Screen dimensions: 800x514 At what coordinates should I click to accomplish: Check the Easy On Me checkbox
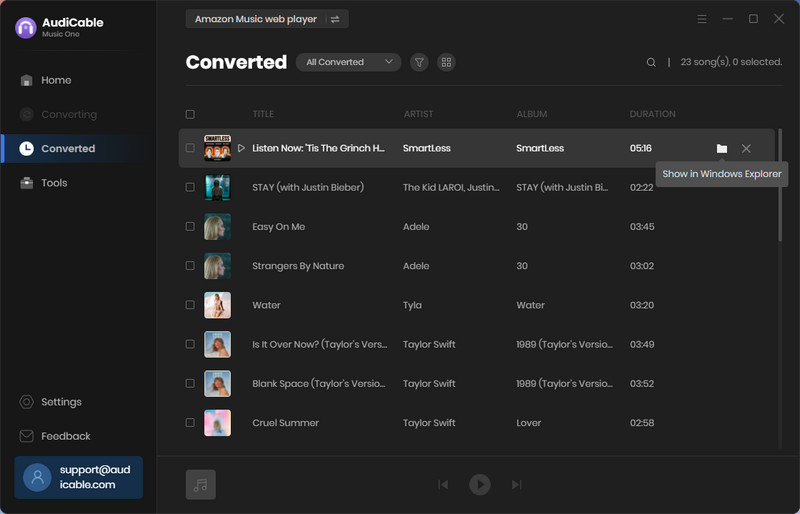click(190, 227)
